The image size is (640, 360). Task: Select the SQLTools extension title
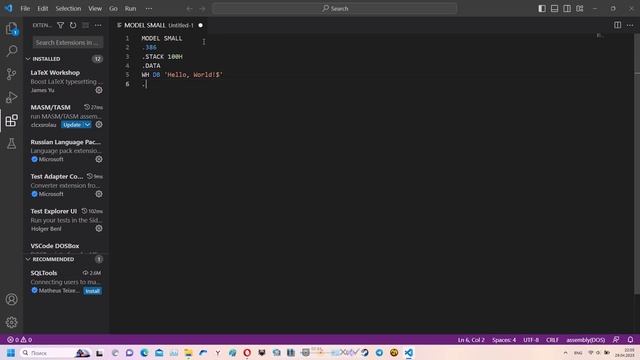(44, 273)
